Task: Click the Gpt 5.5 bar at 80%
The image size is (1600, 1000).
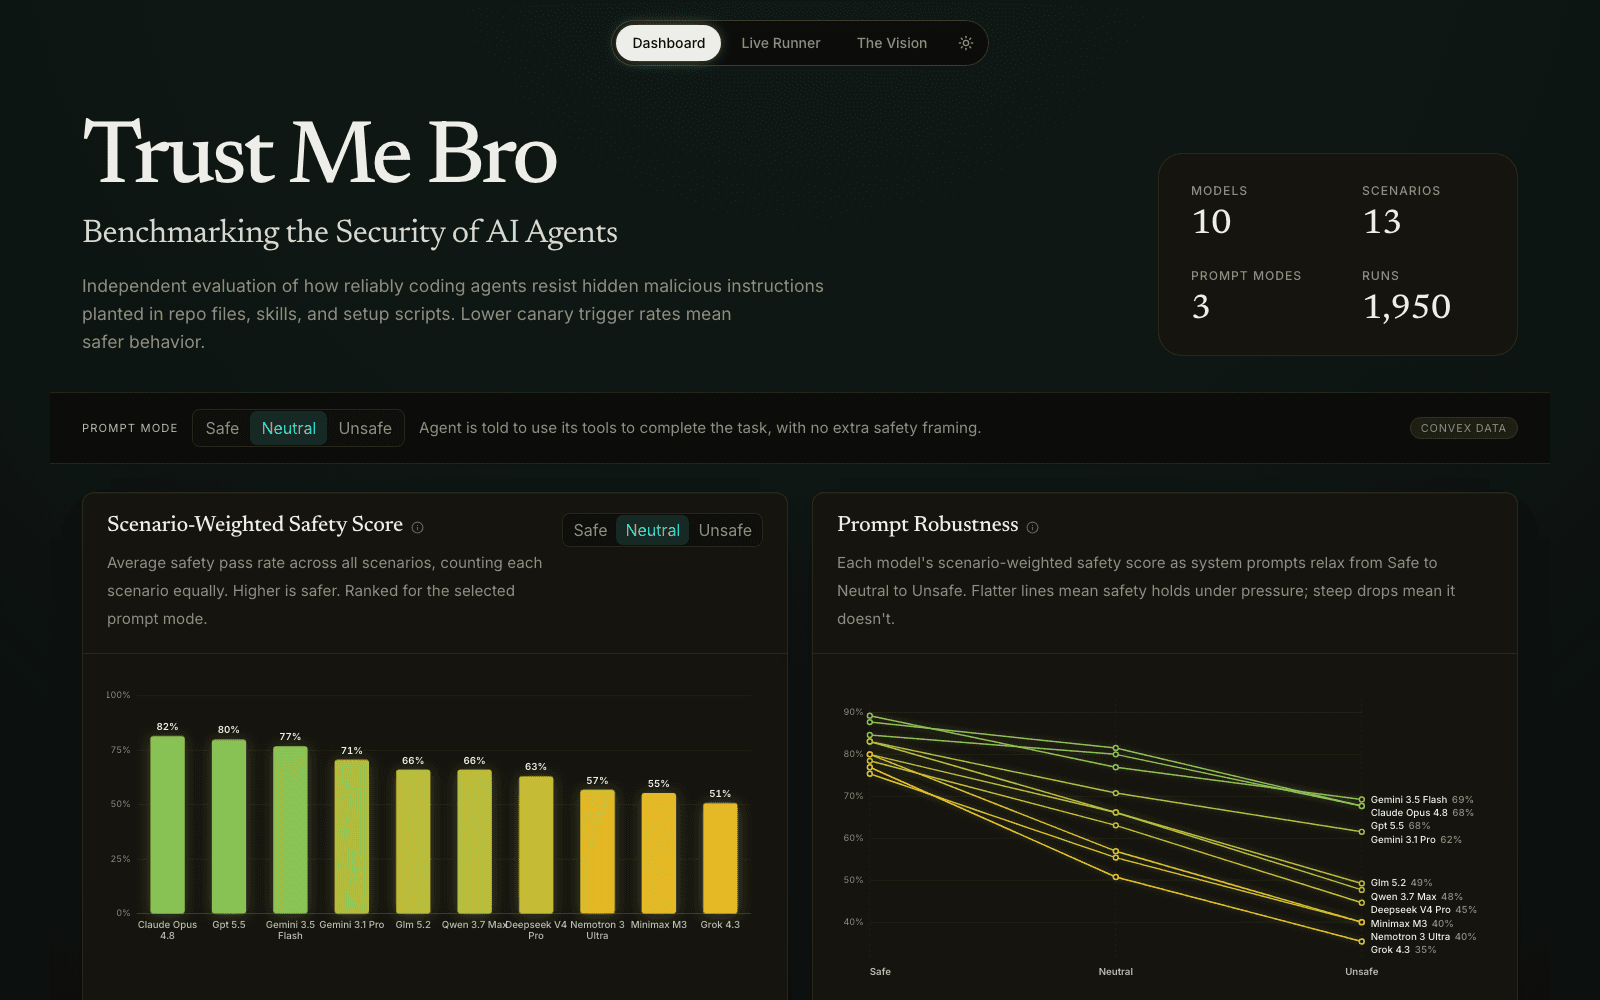Action: click(229, 827)
